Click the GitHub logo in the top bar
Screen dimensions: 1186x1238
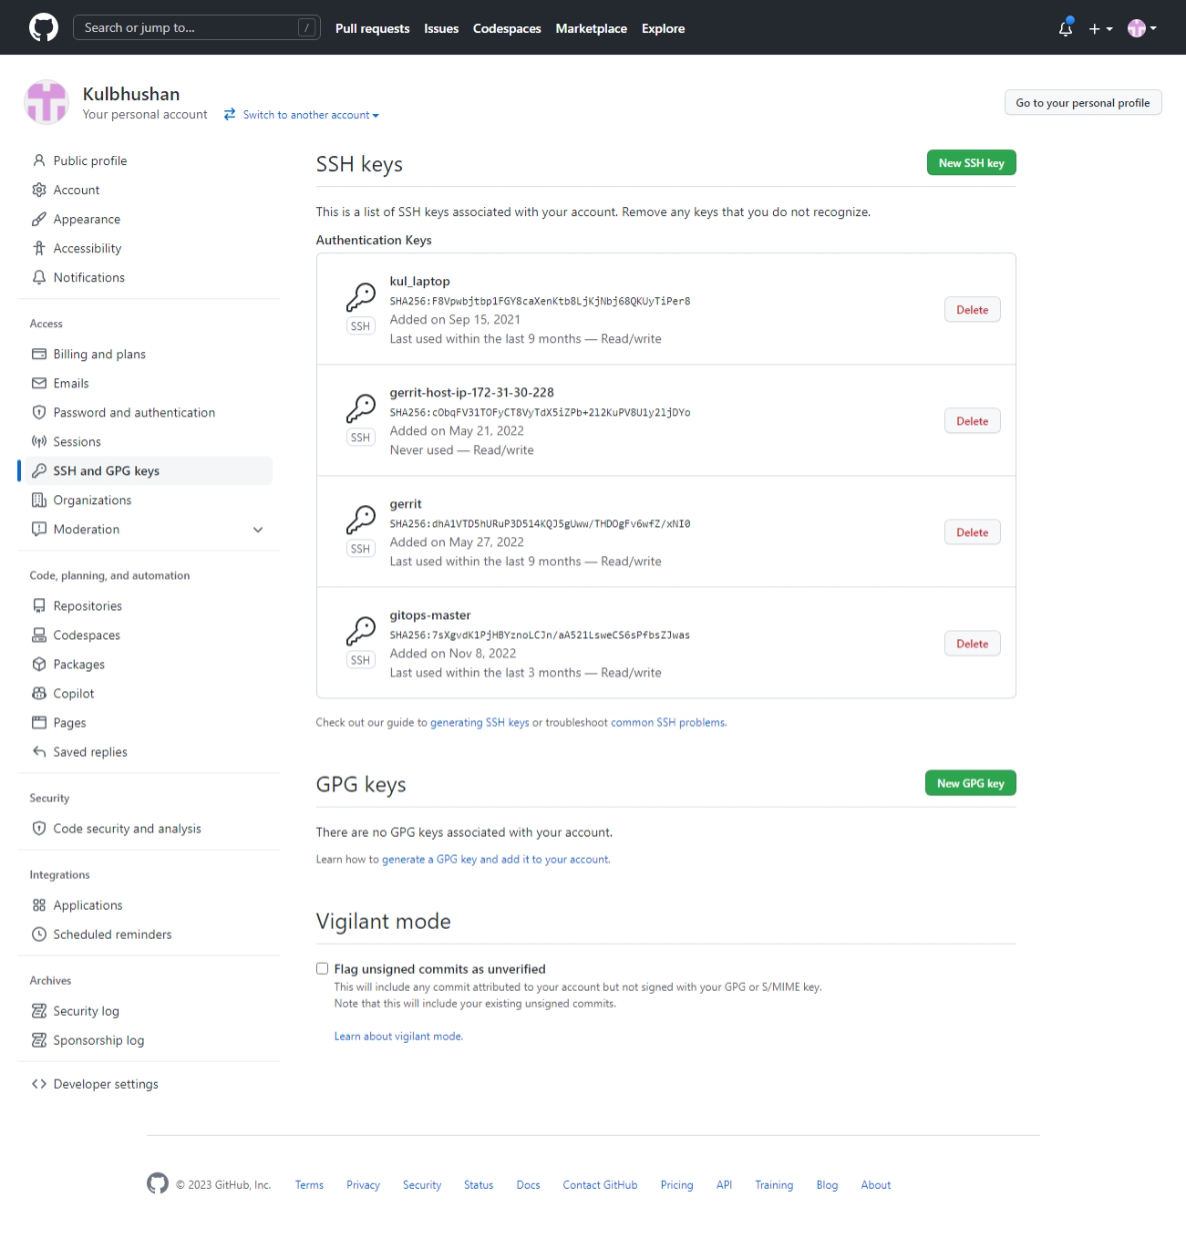click(42, 27)
